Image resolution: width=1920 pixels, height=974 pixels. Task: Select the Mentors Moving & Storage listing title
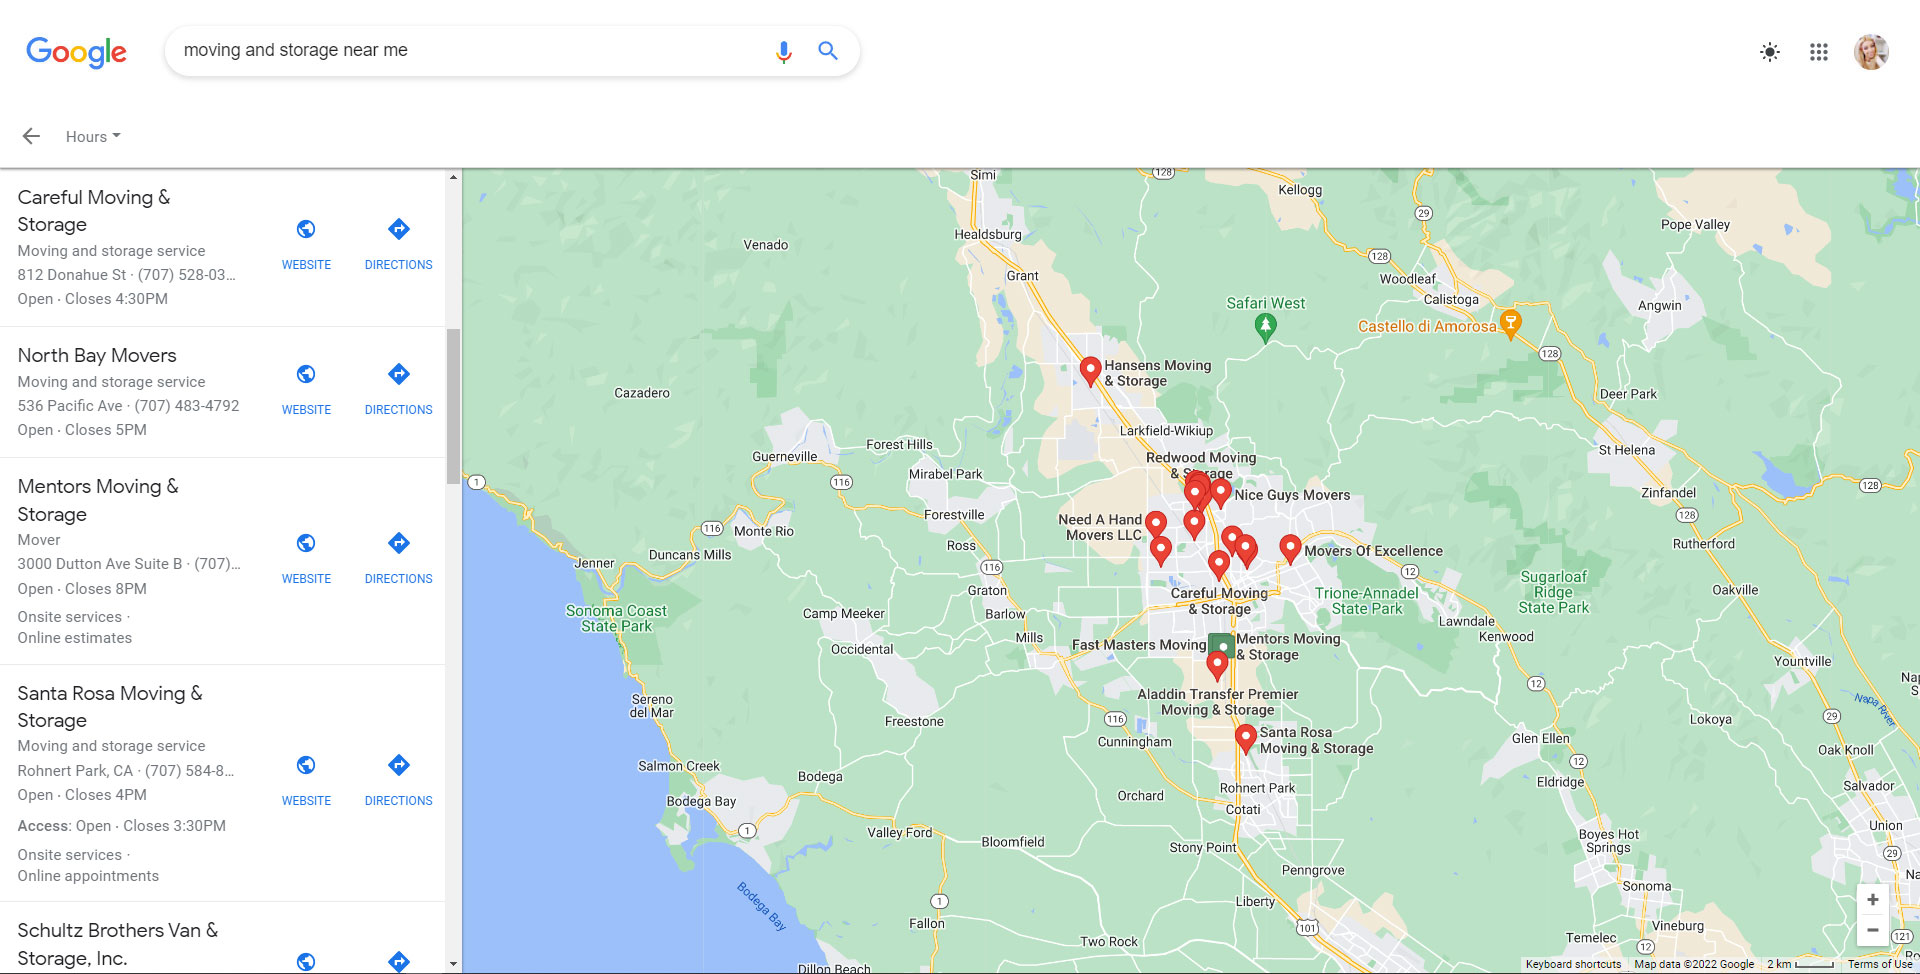[98, 500]
